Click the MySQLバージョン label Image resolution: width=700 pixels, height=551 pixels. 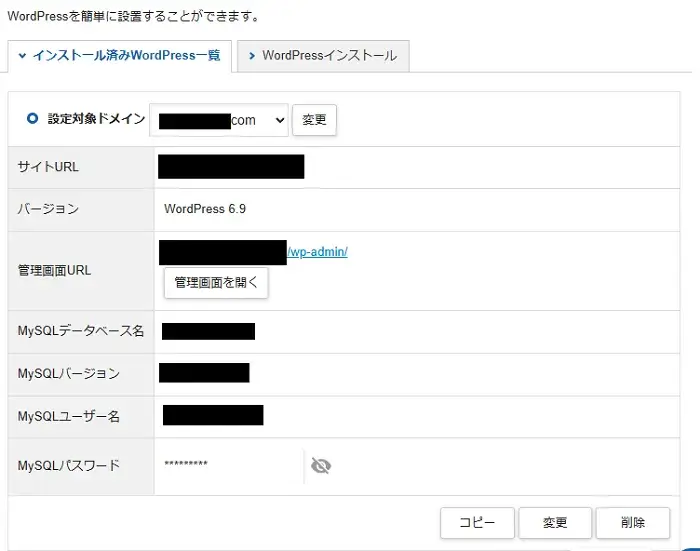(69, 373)
